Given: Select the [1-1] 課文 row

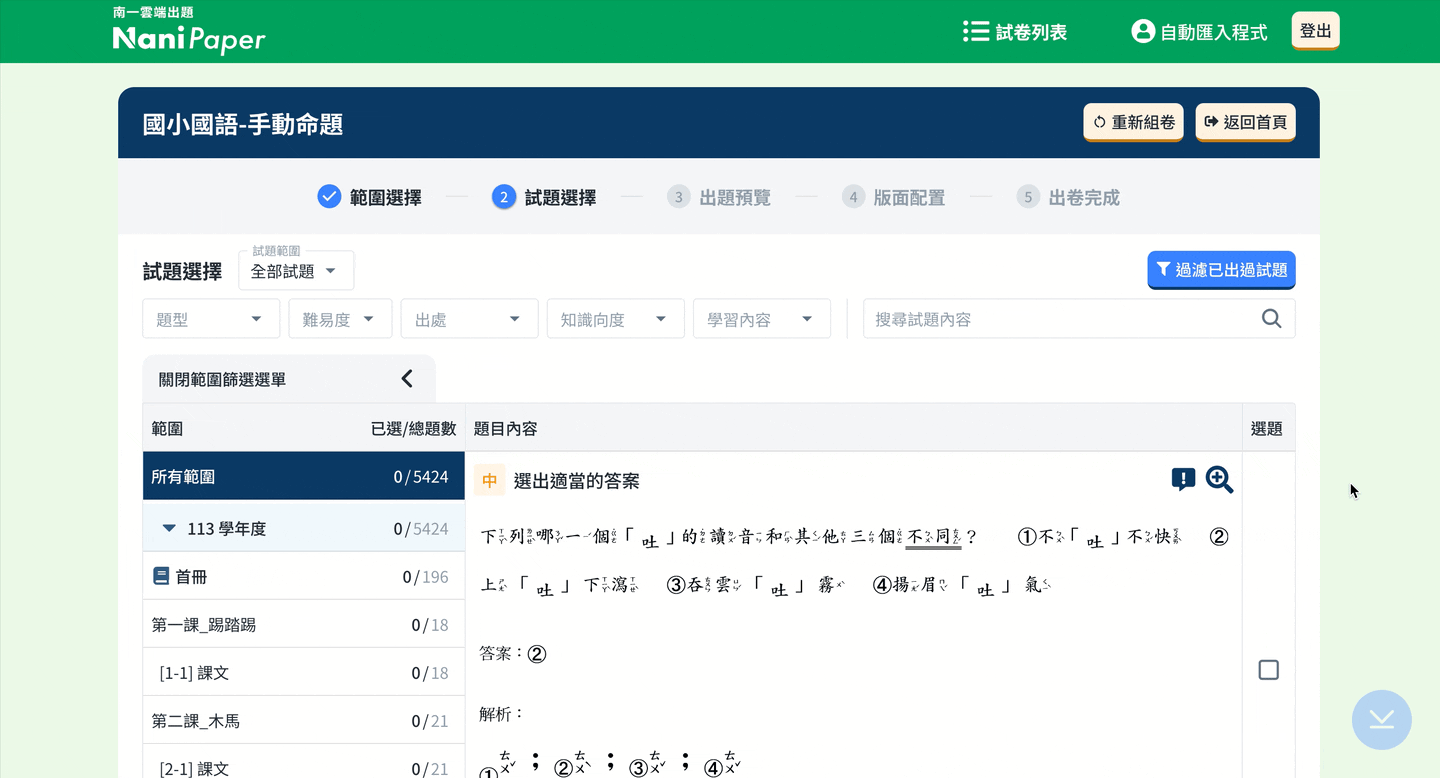Looking at the screenshot, I should tap(304, 672).
